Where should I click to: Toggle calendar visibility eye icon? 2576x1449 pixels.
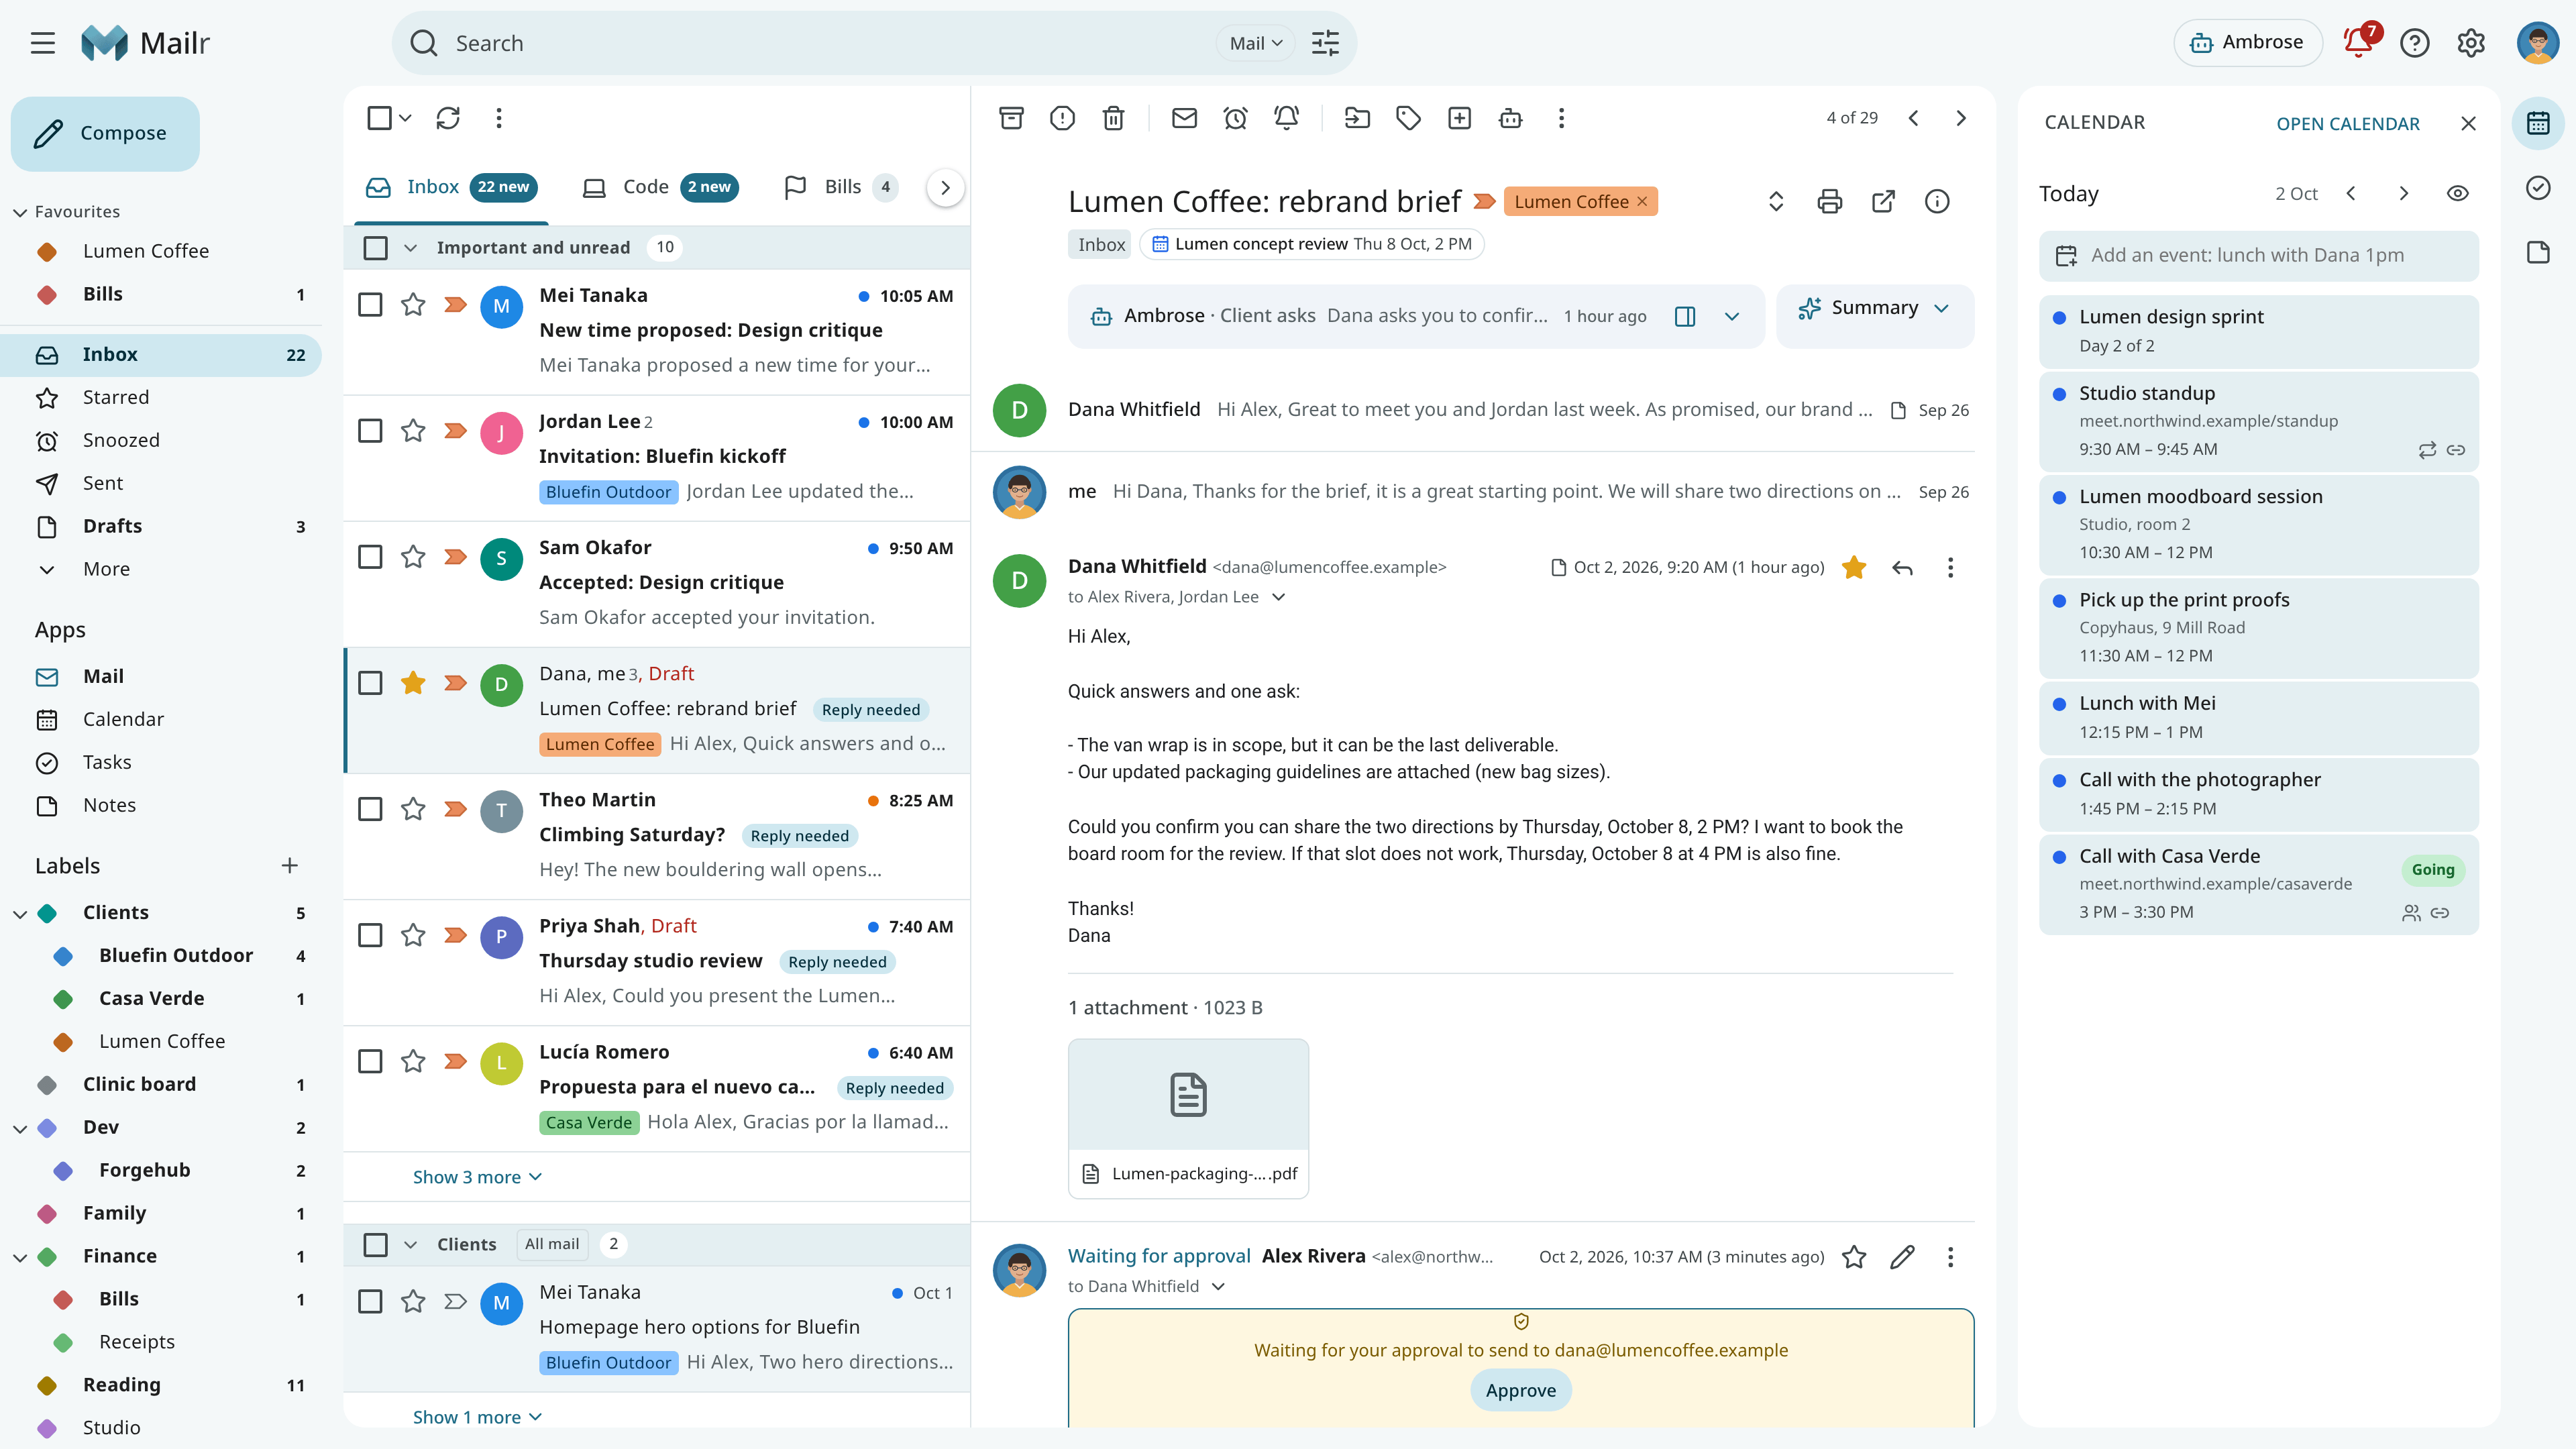(2457, 194)
